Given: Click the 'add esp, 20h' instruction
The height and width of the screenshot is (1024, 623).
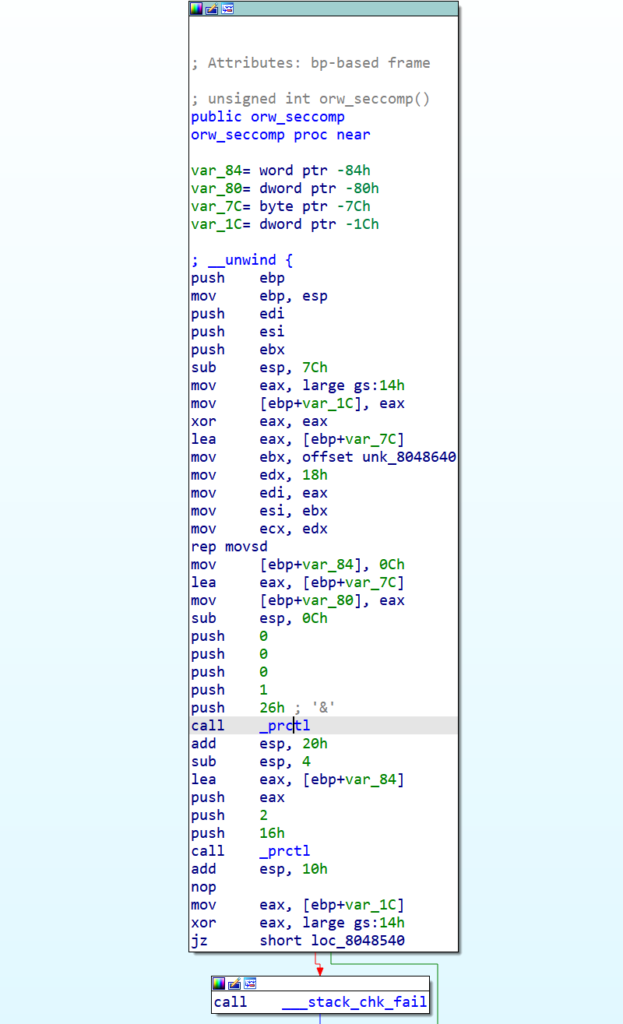Looking at the screenshot, I should [259, 743].
